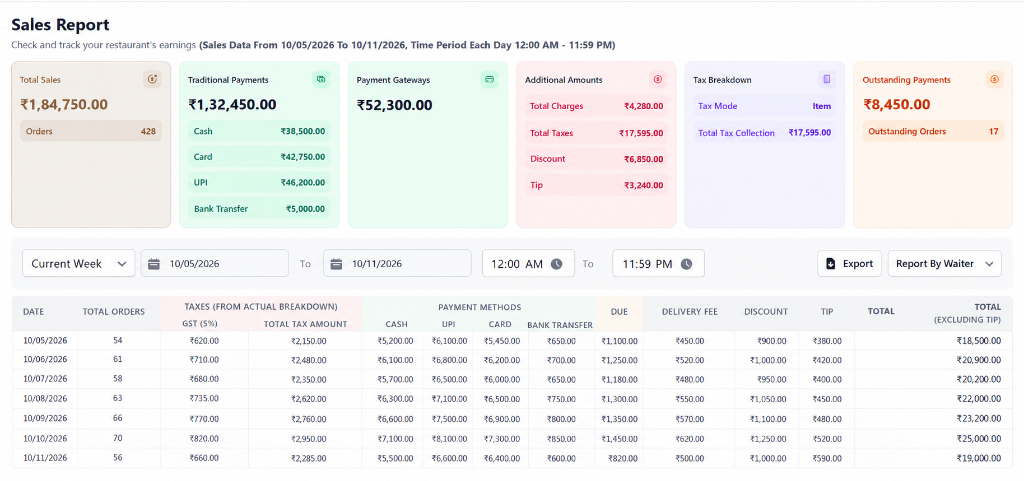Viewport: 1024px width, 481px height.
Task: Click the Total Taxes row in Additional Amounts
Action: tap(596, 132)
